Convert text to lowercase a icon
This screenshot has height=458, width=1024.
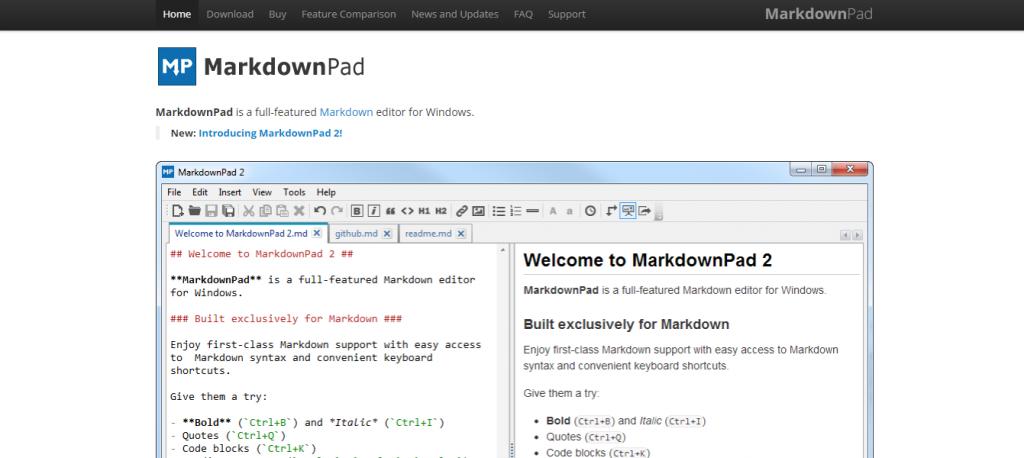tap(569, 210)
